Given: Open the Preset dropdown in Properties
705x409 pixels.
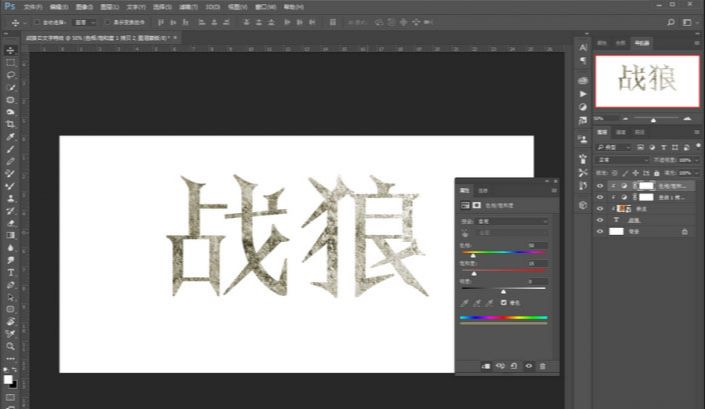Looking at the screenshot, I should coord(512,222).
